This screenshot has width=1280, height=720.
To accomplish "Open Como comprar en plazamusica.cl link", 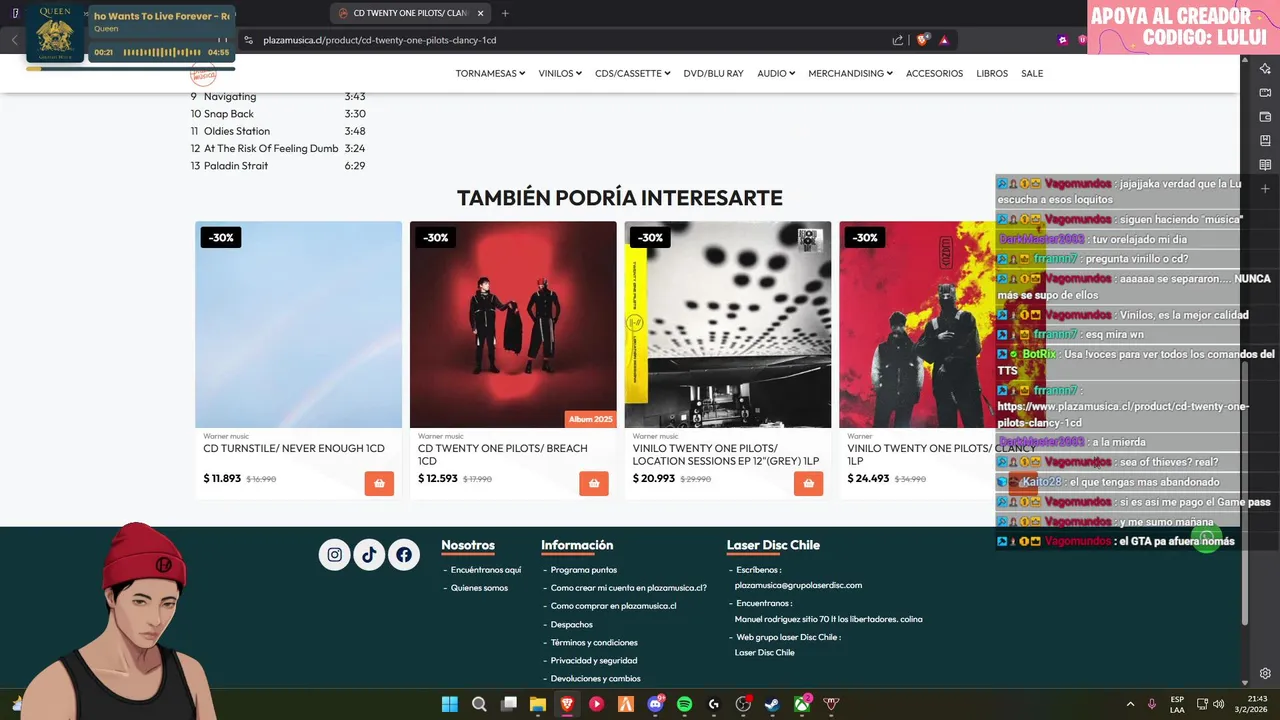I will (x=613, y=606).
